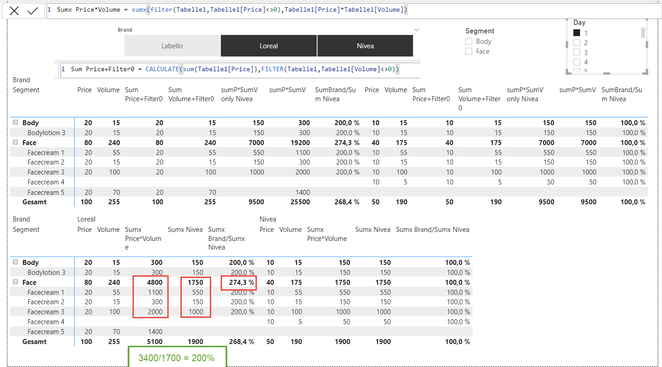662x367 pixels.
Task: Click Bodylotion 3 row in lower matrix
Action: pos(241,272)
